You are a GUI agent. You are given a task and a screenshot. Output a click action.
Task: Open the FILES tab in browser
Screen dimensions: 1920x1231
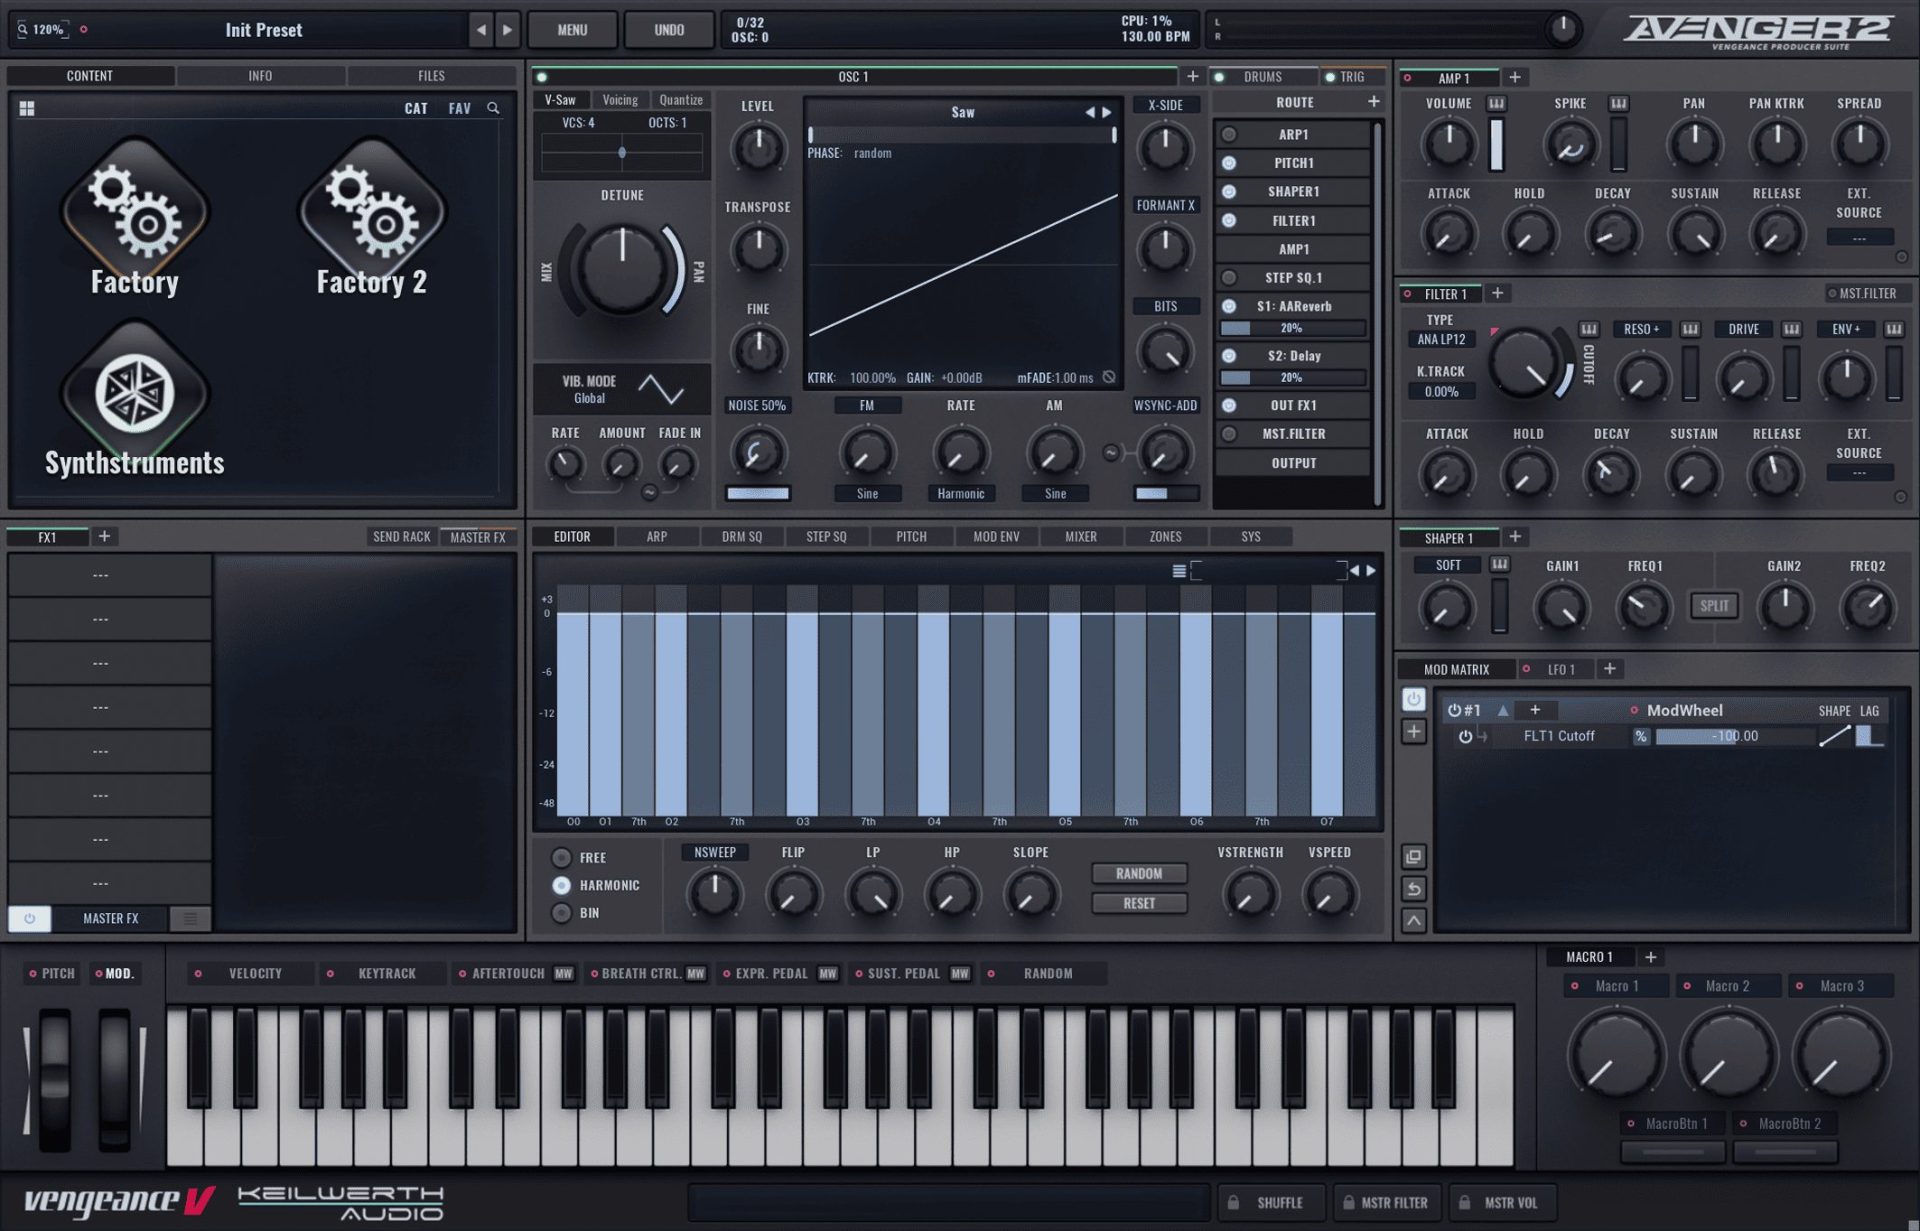[431, 76]
